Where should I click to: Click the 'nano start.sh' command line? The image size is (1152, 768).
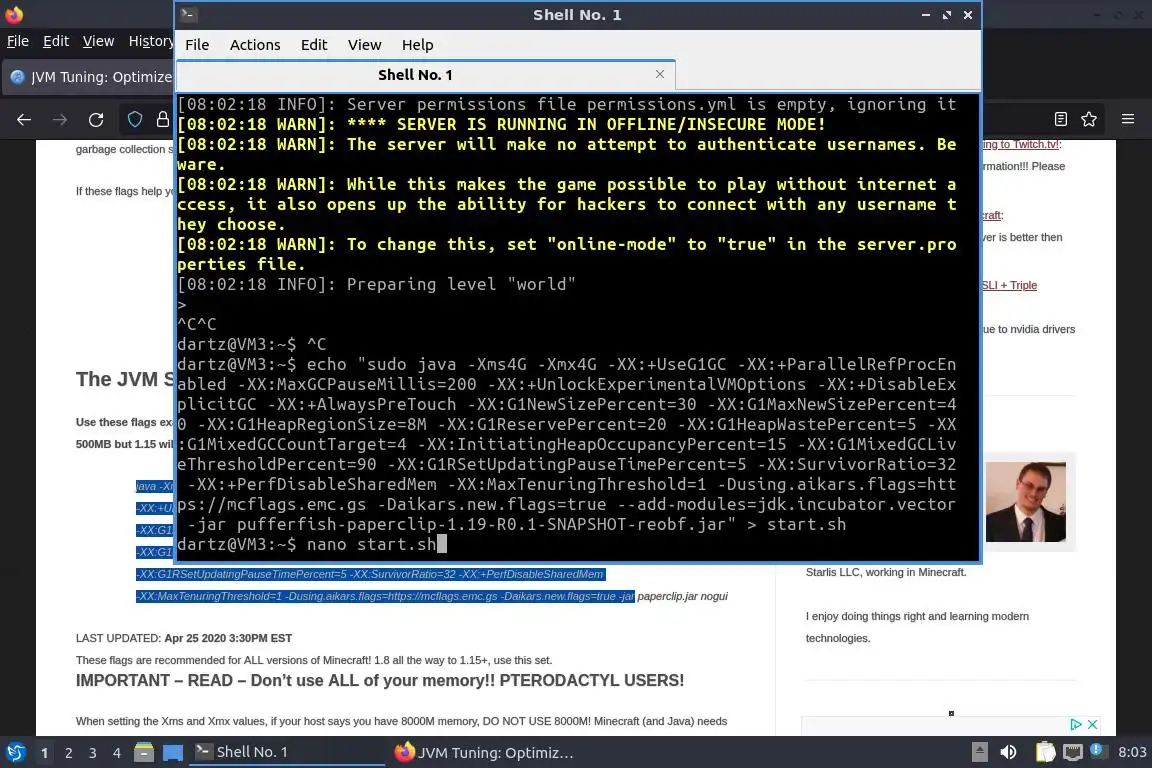coord(312,545)
